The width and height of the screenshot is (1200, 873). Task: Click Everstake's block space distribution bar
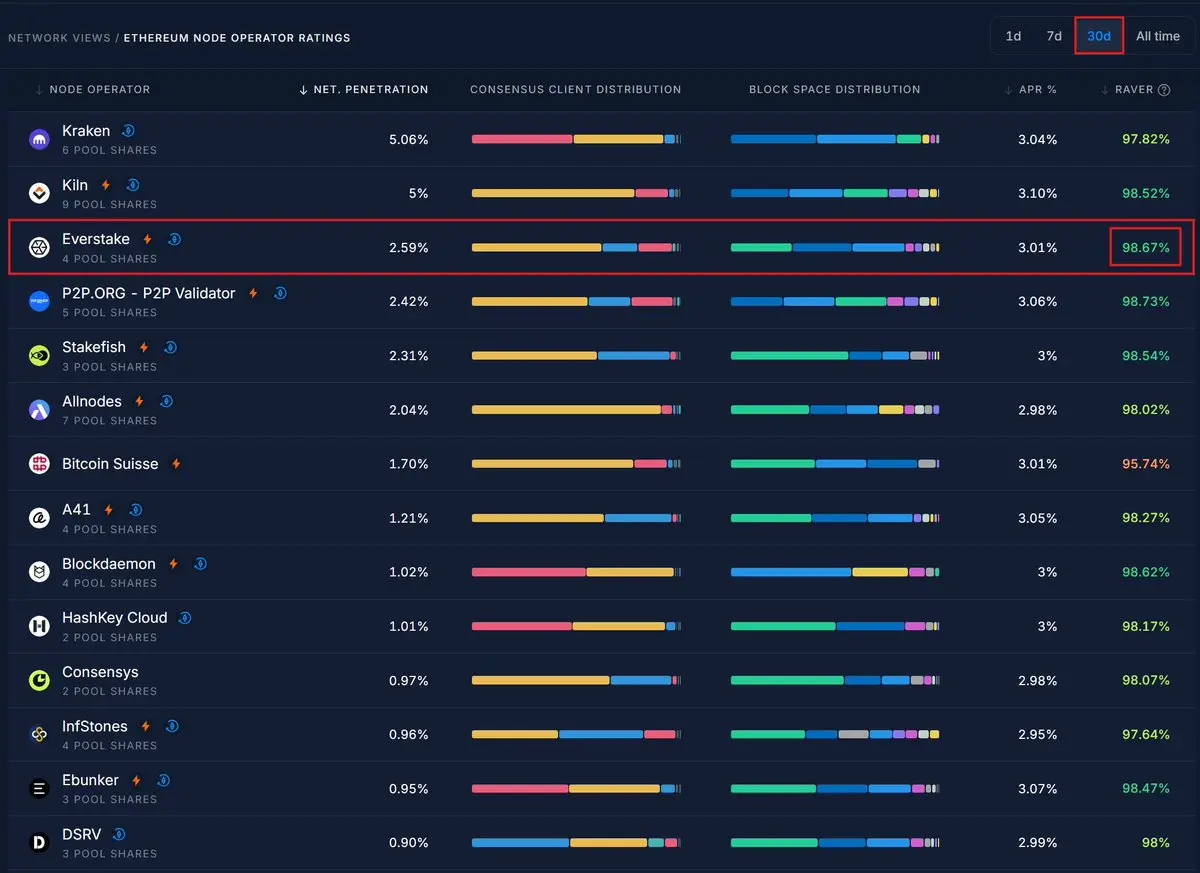835,247
